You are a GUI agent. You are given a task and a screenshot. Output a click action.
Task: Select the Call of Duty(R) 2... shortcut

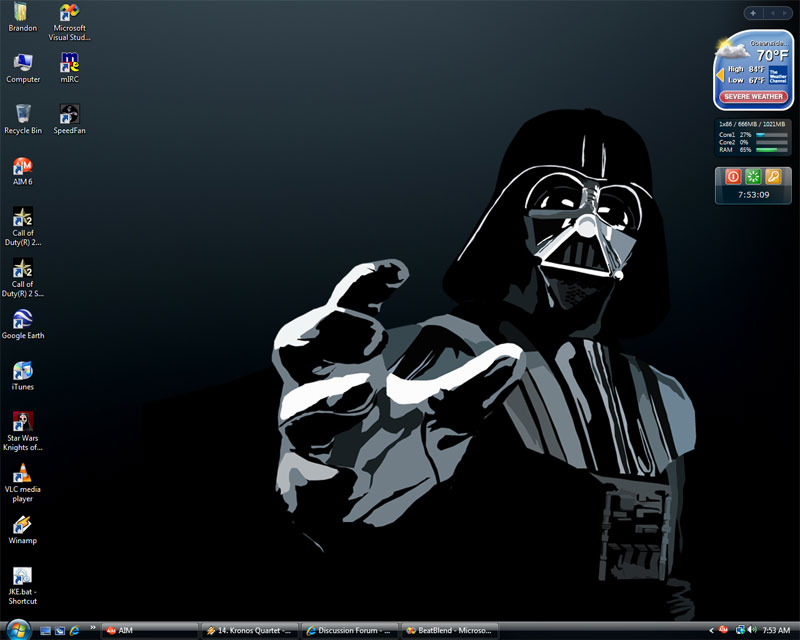22,227
